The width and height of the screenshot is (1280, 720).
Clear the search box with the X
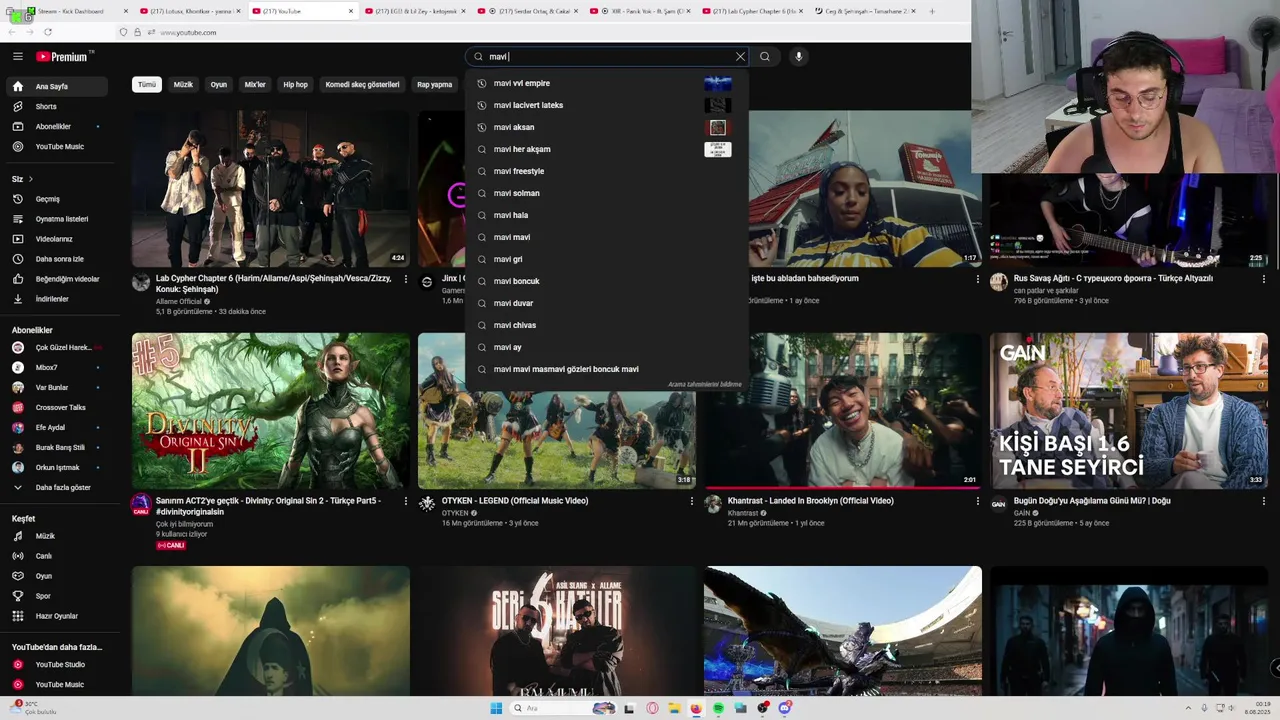[x=740, y=57]
